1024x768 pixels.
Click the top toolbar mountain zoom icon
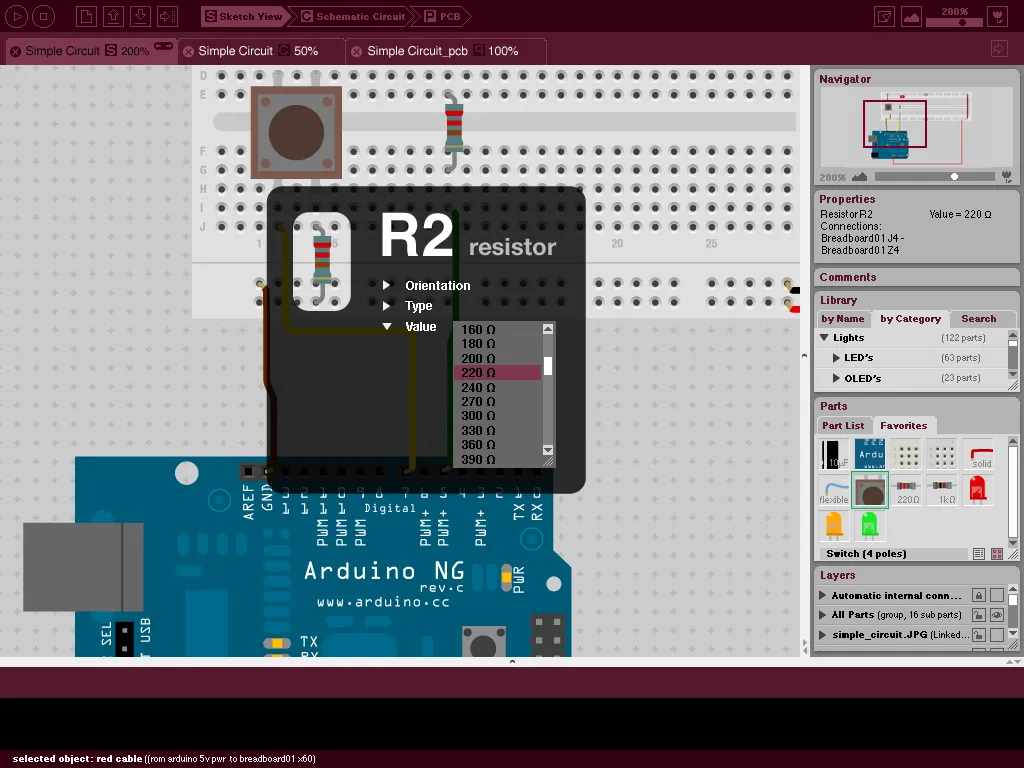click(x=911, y=16)
